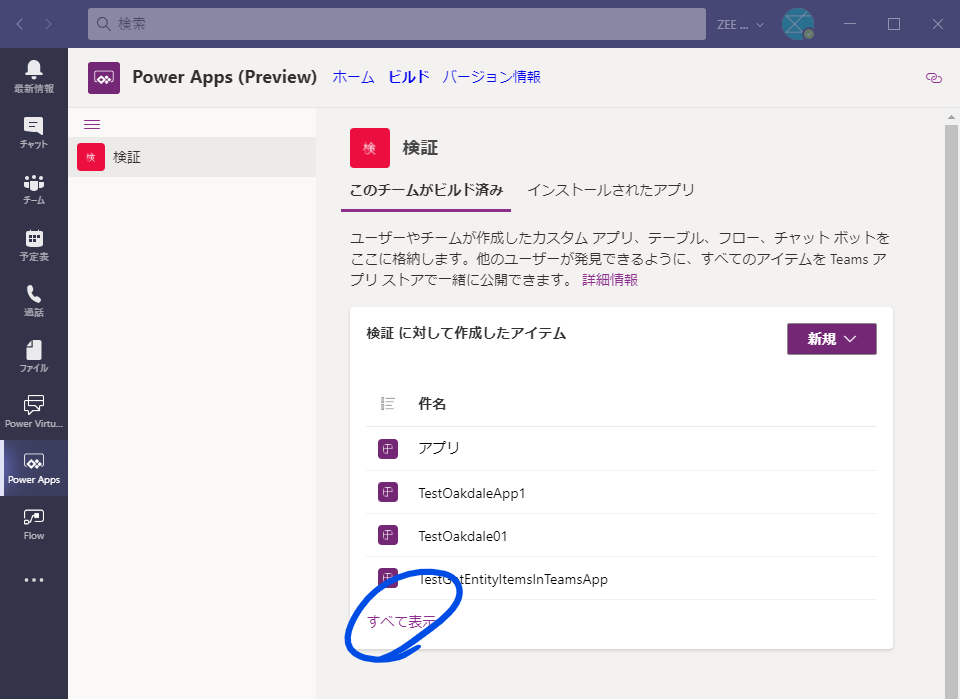960x699 pixels.
Task: Open the バージョン情報 tab
Action: pos(492,77)
